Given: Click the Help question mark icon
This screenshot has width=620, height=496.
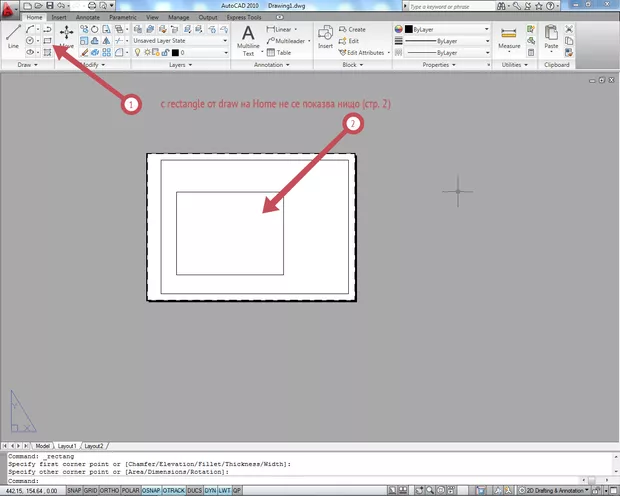Looking at the screenshot, I should [x=550, y=6].
